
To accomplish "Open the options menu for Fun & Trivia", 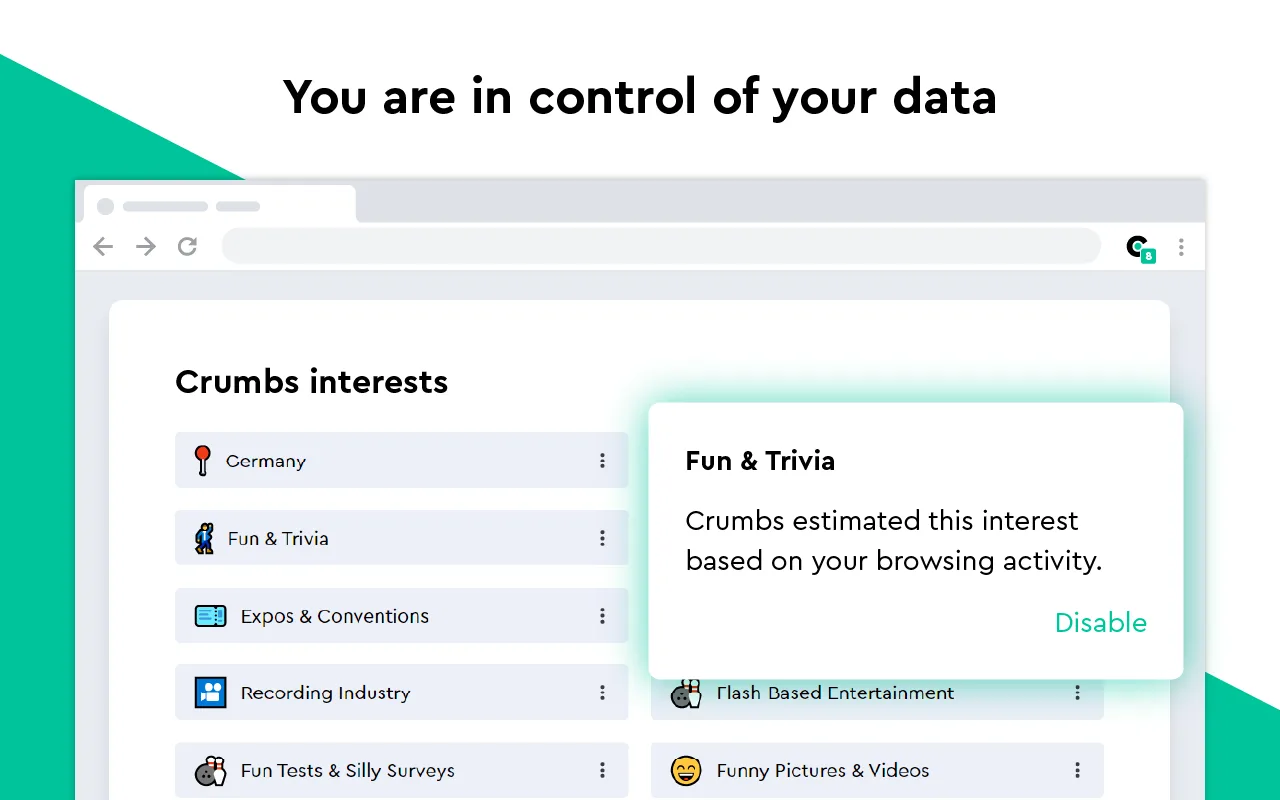I will pyautogui.click(x=602, y=538).
